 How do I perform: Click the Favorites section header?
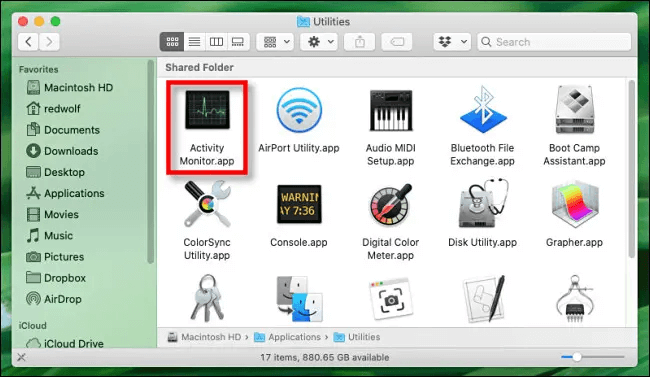[x=39, y=69]
